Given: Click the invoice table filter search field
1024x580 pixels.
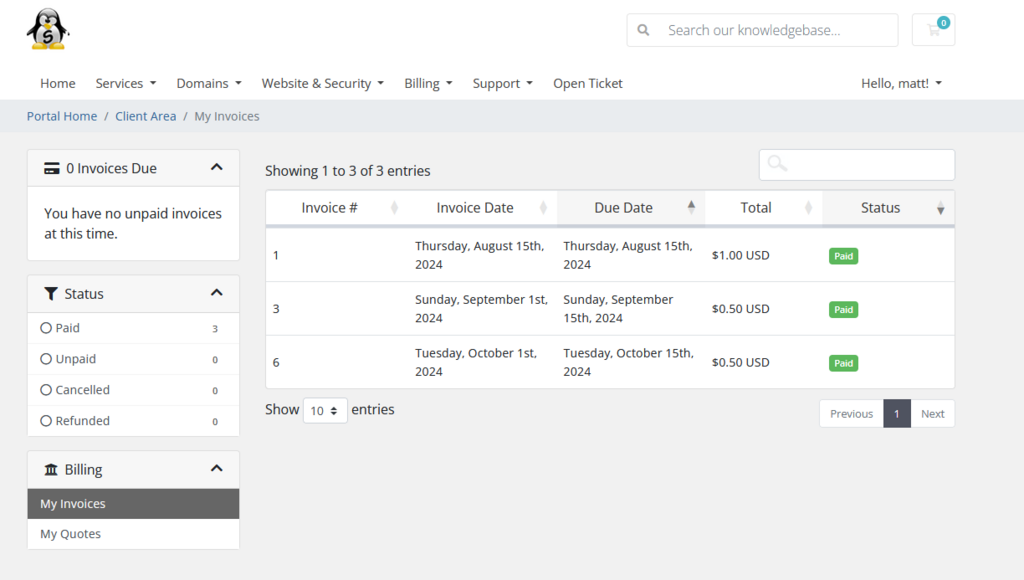Looking at the screenshot, I should [x=868, y=165].
